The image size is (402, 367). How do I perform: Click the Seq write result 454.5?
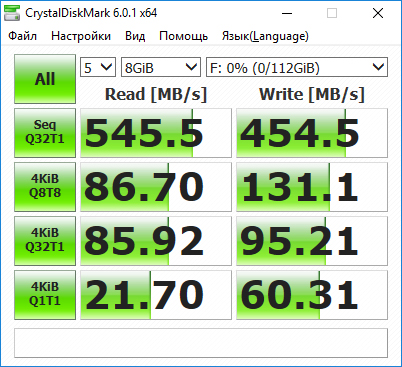pos(312,133)
